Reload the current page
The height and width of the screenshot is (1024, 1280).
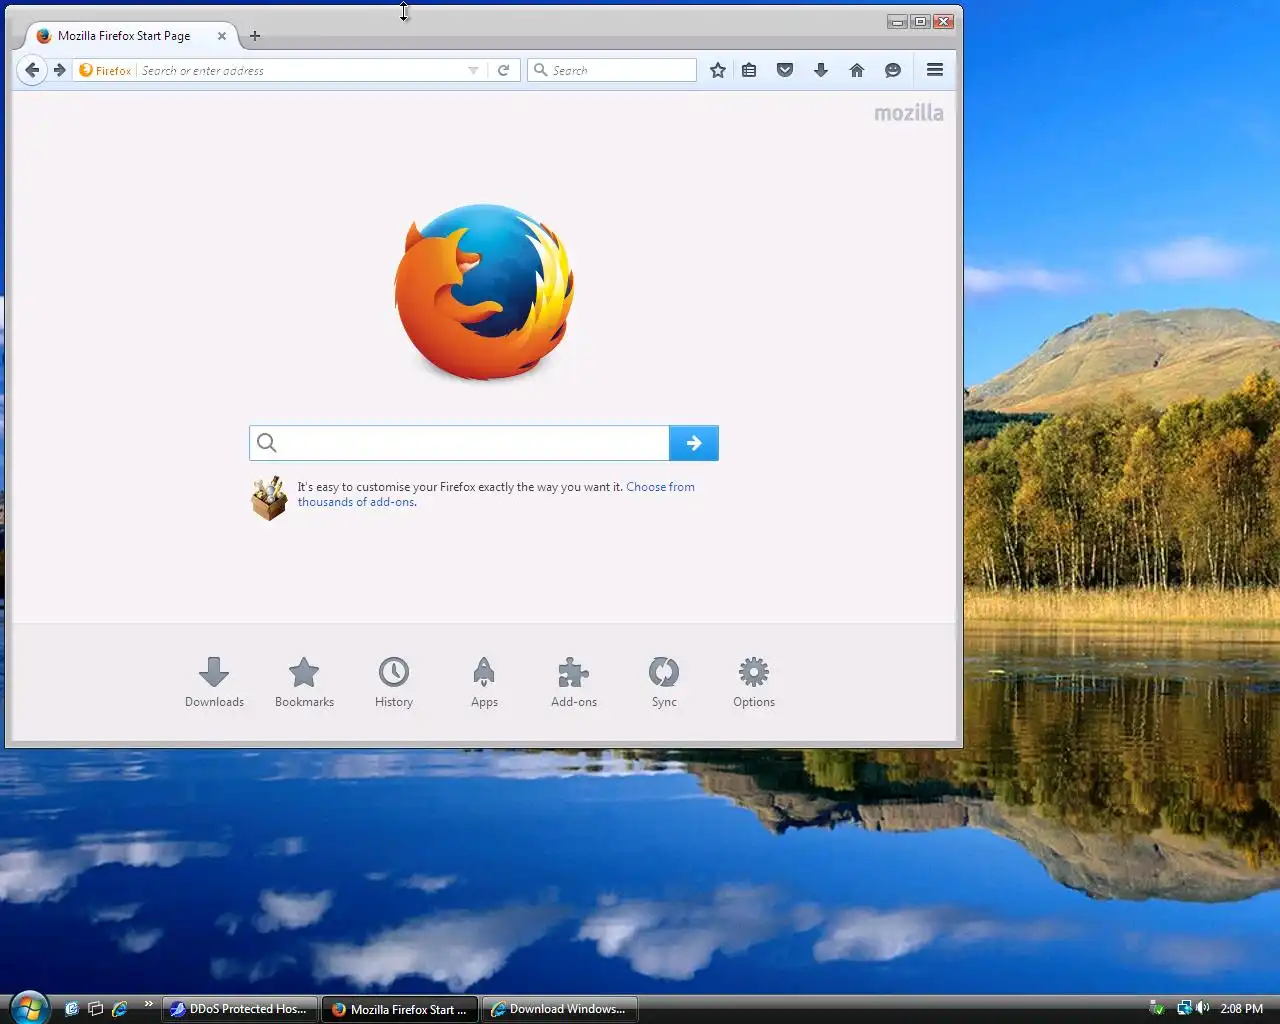(504, 70)
